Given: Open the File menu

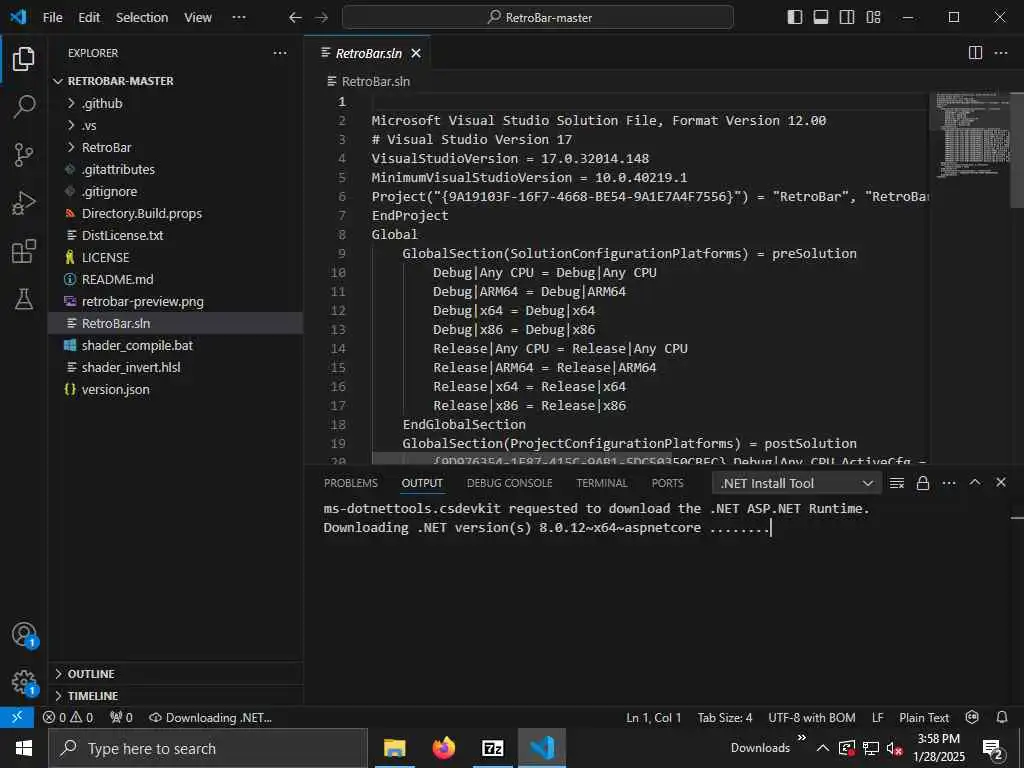Looking at the screenshot, I should pos(53,18).
